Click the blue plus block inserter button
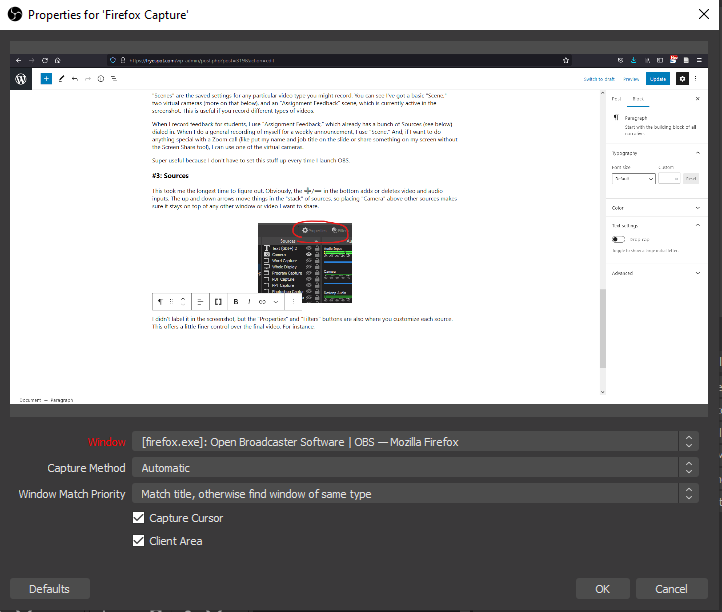The image size is (722, 612). (46, 79)
